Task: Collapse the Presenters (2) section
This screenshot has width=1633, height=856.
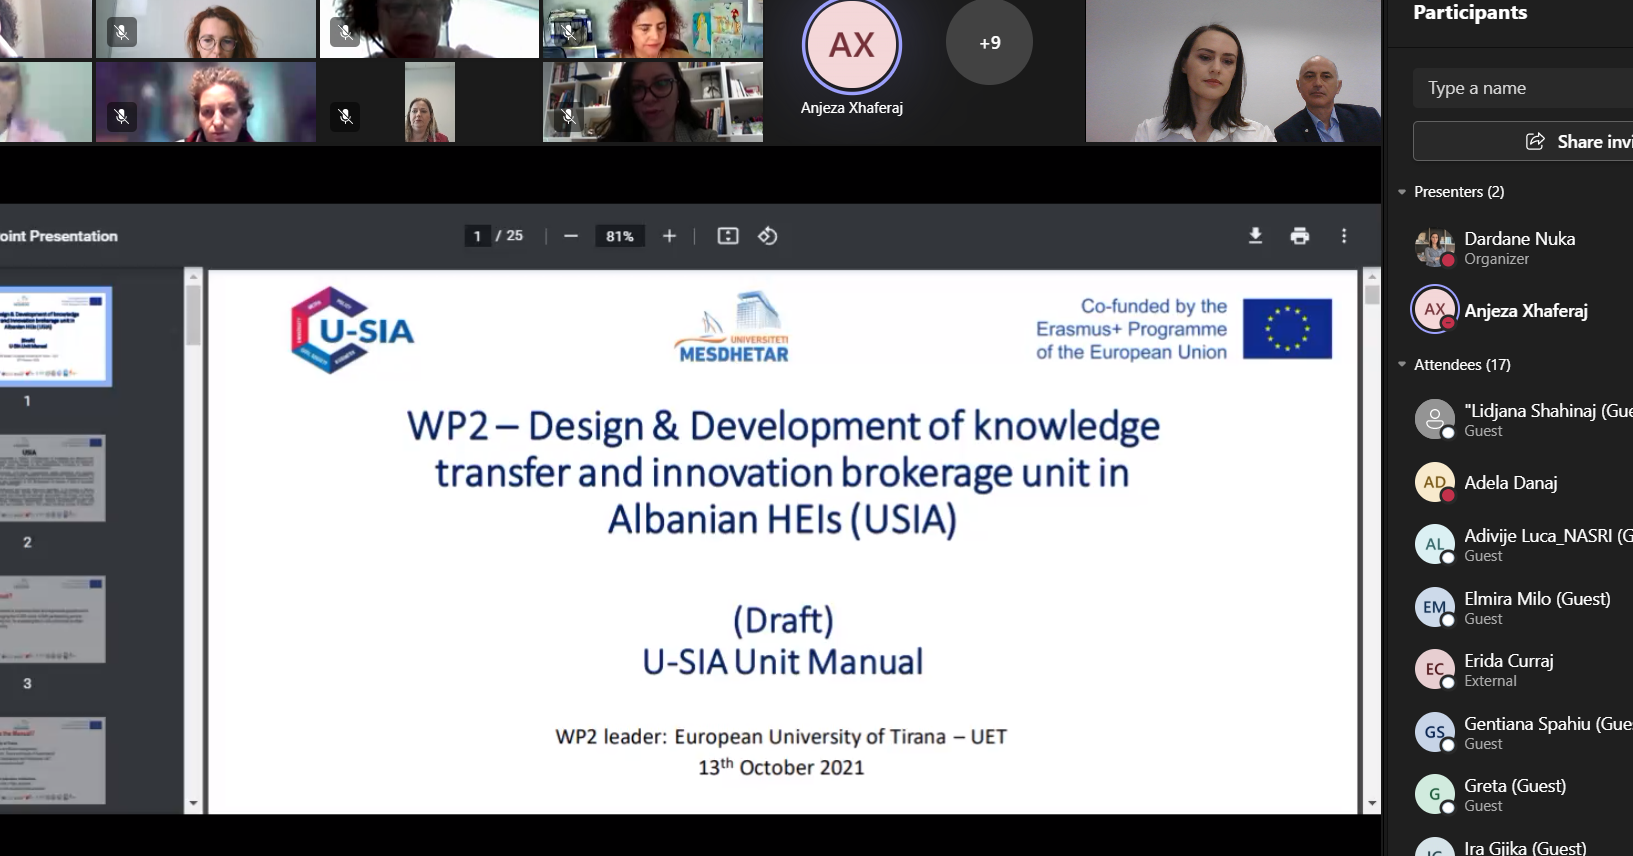Action: 1402,192
